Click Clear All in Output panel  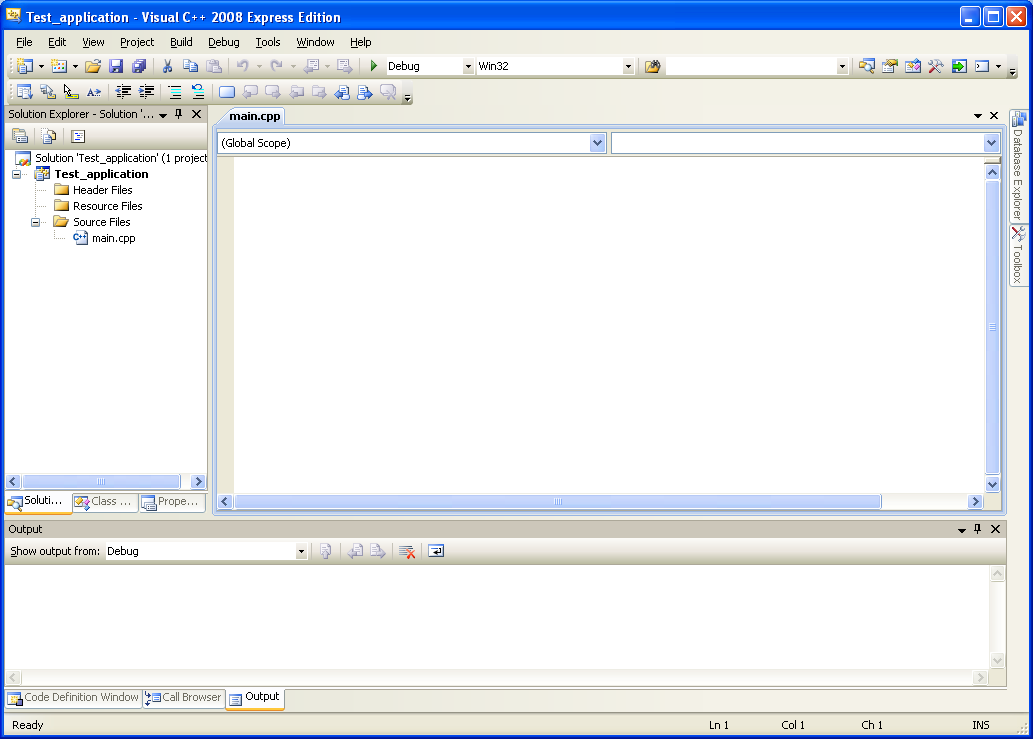point(407,551)
